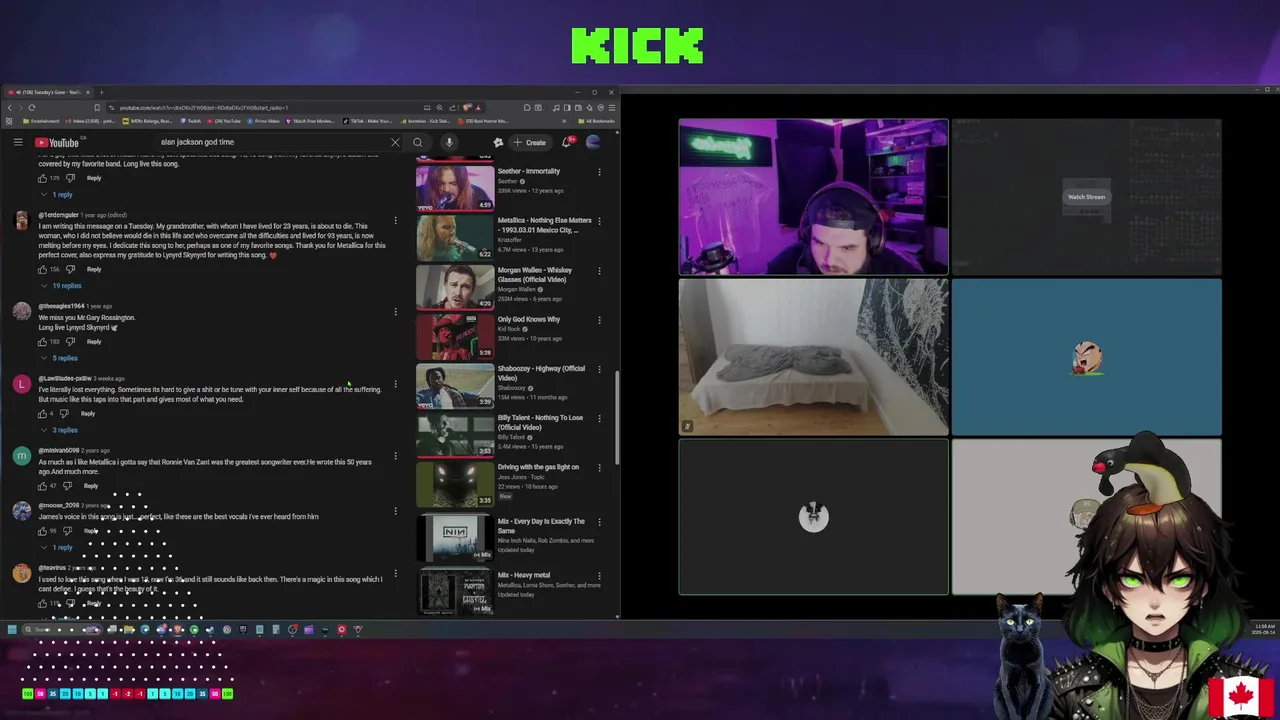This screenshot has width=1280, height=720.
Task: Go back in the browser
Action: point(10,107)
